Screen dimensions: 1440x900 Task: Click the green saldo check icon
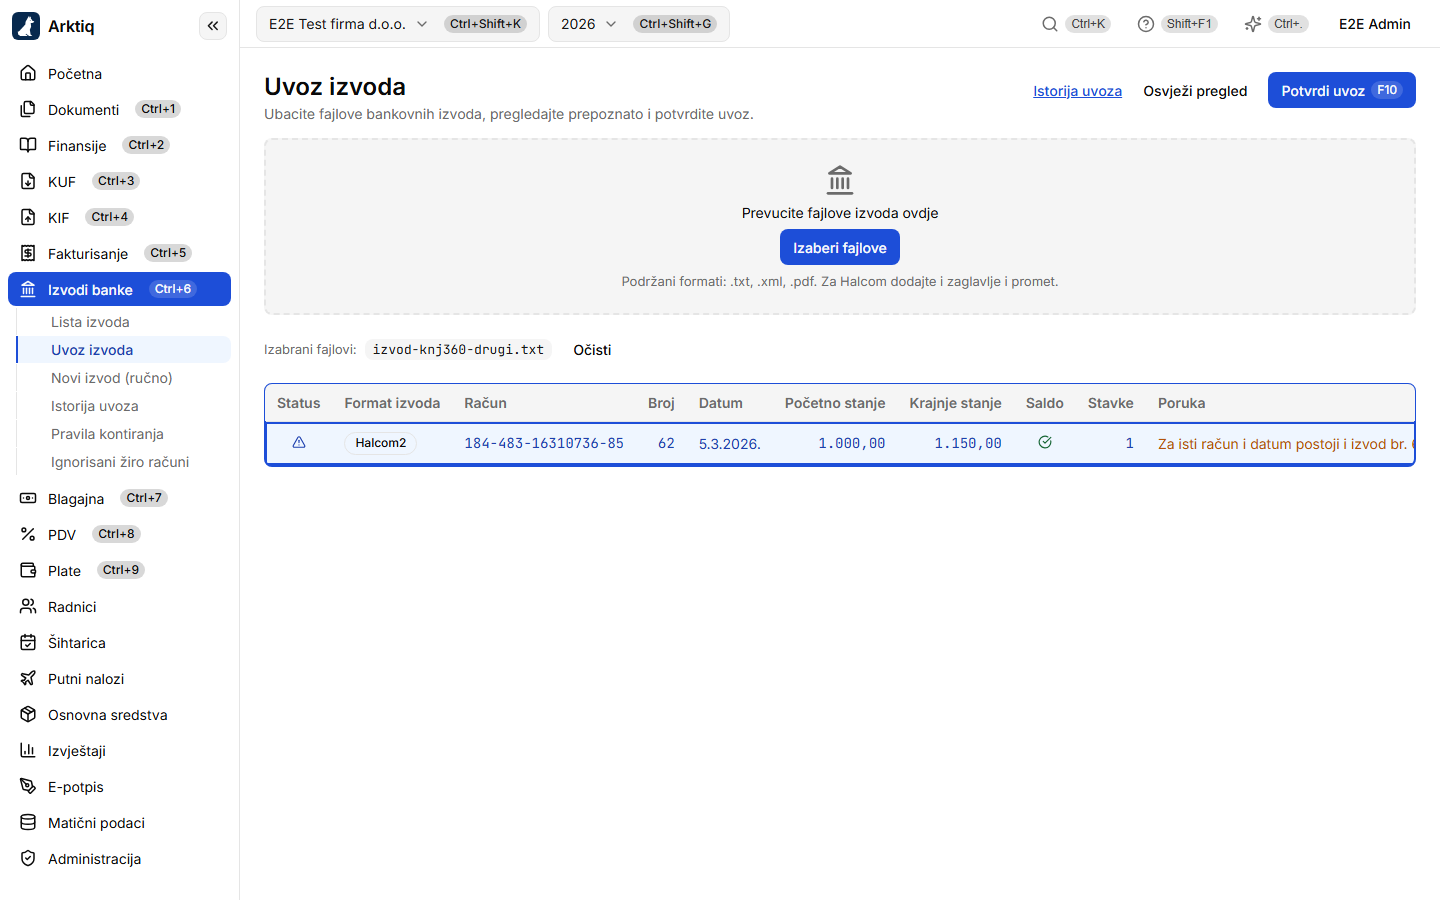pos(1045,442)
